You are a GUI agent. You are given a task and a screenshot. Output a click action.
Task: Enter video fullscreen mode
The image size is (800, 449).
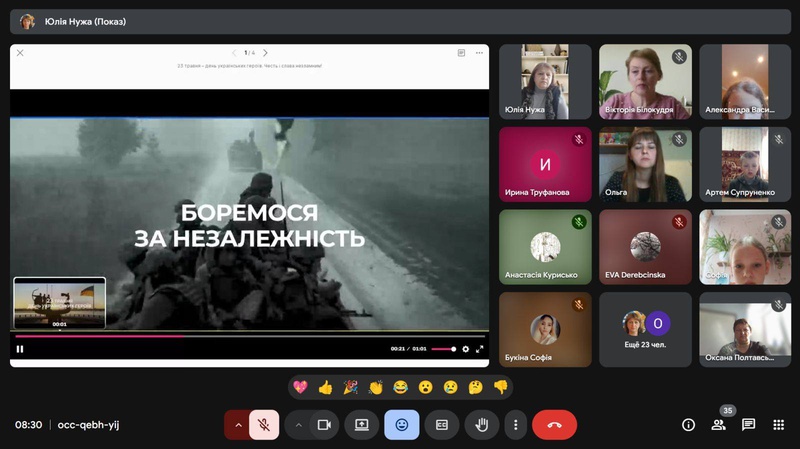[480, 349]
